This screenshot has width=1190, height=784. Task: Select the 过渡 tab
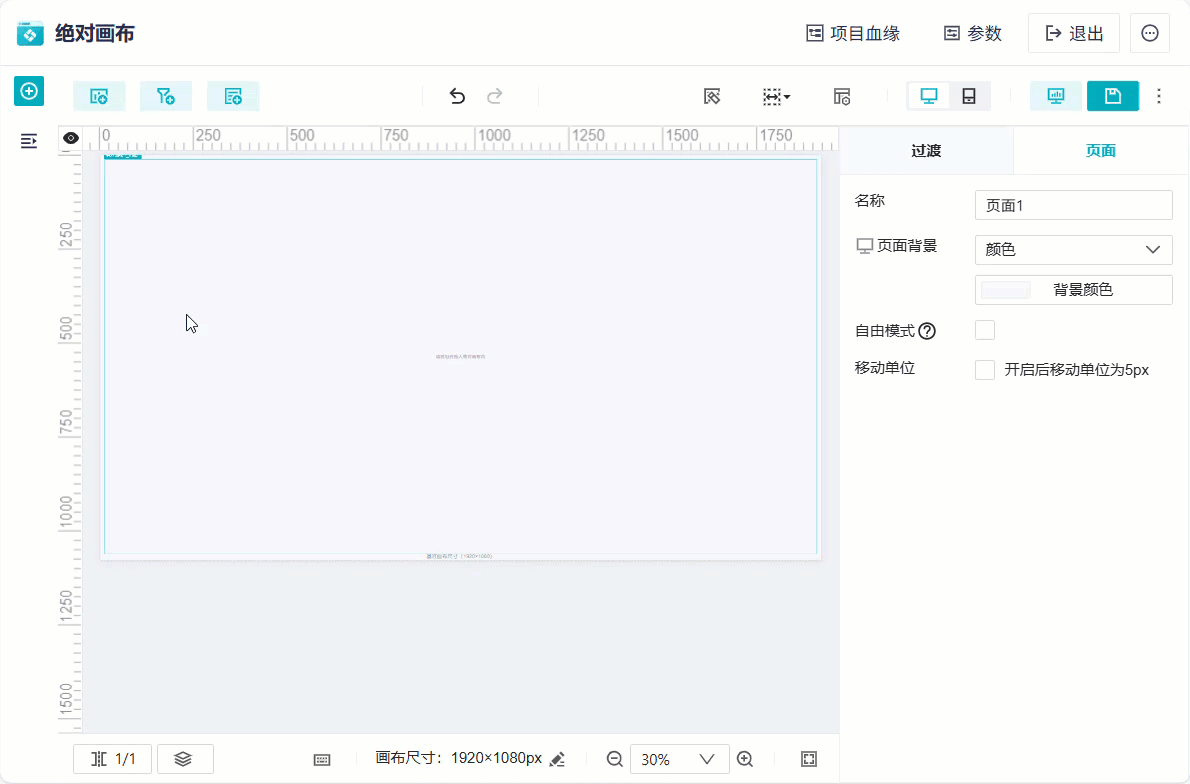click(928, 151)
